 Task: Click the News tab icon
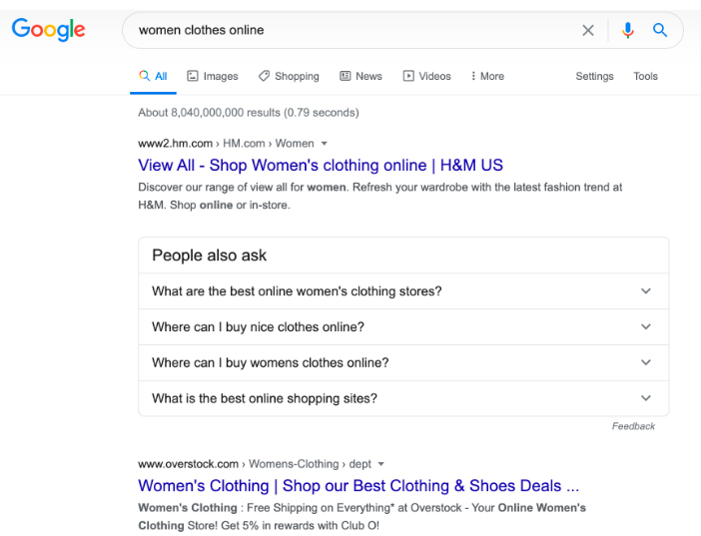345,76
